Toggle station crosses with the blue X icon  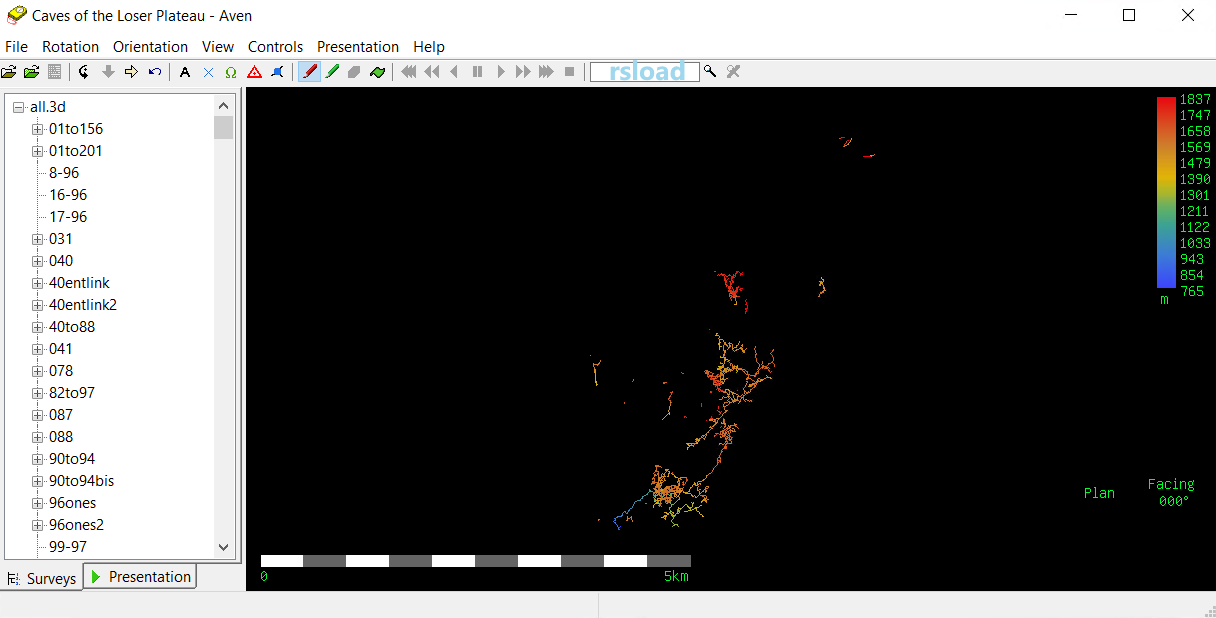point(208,72)
